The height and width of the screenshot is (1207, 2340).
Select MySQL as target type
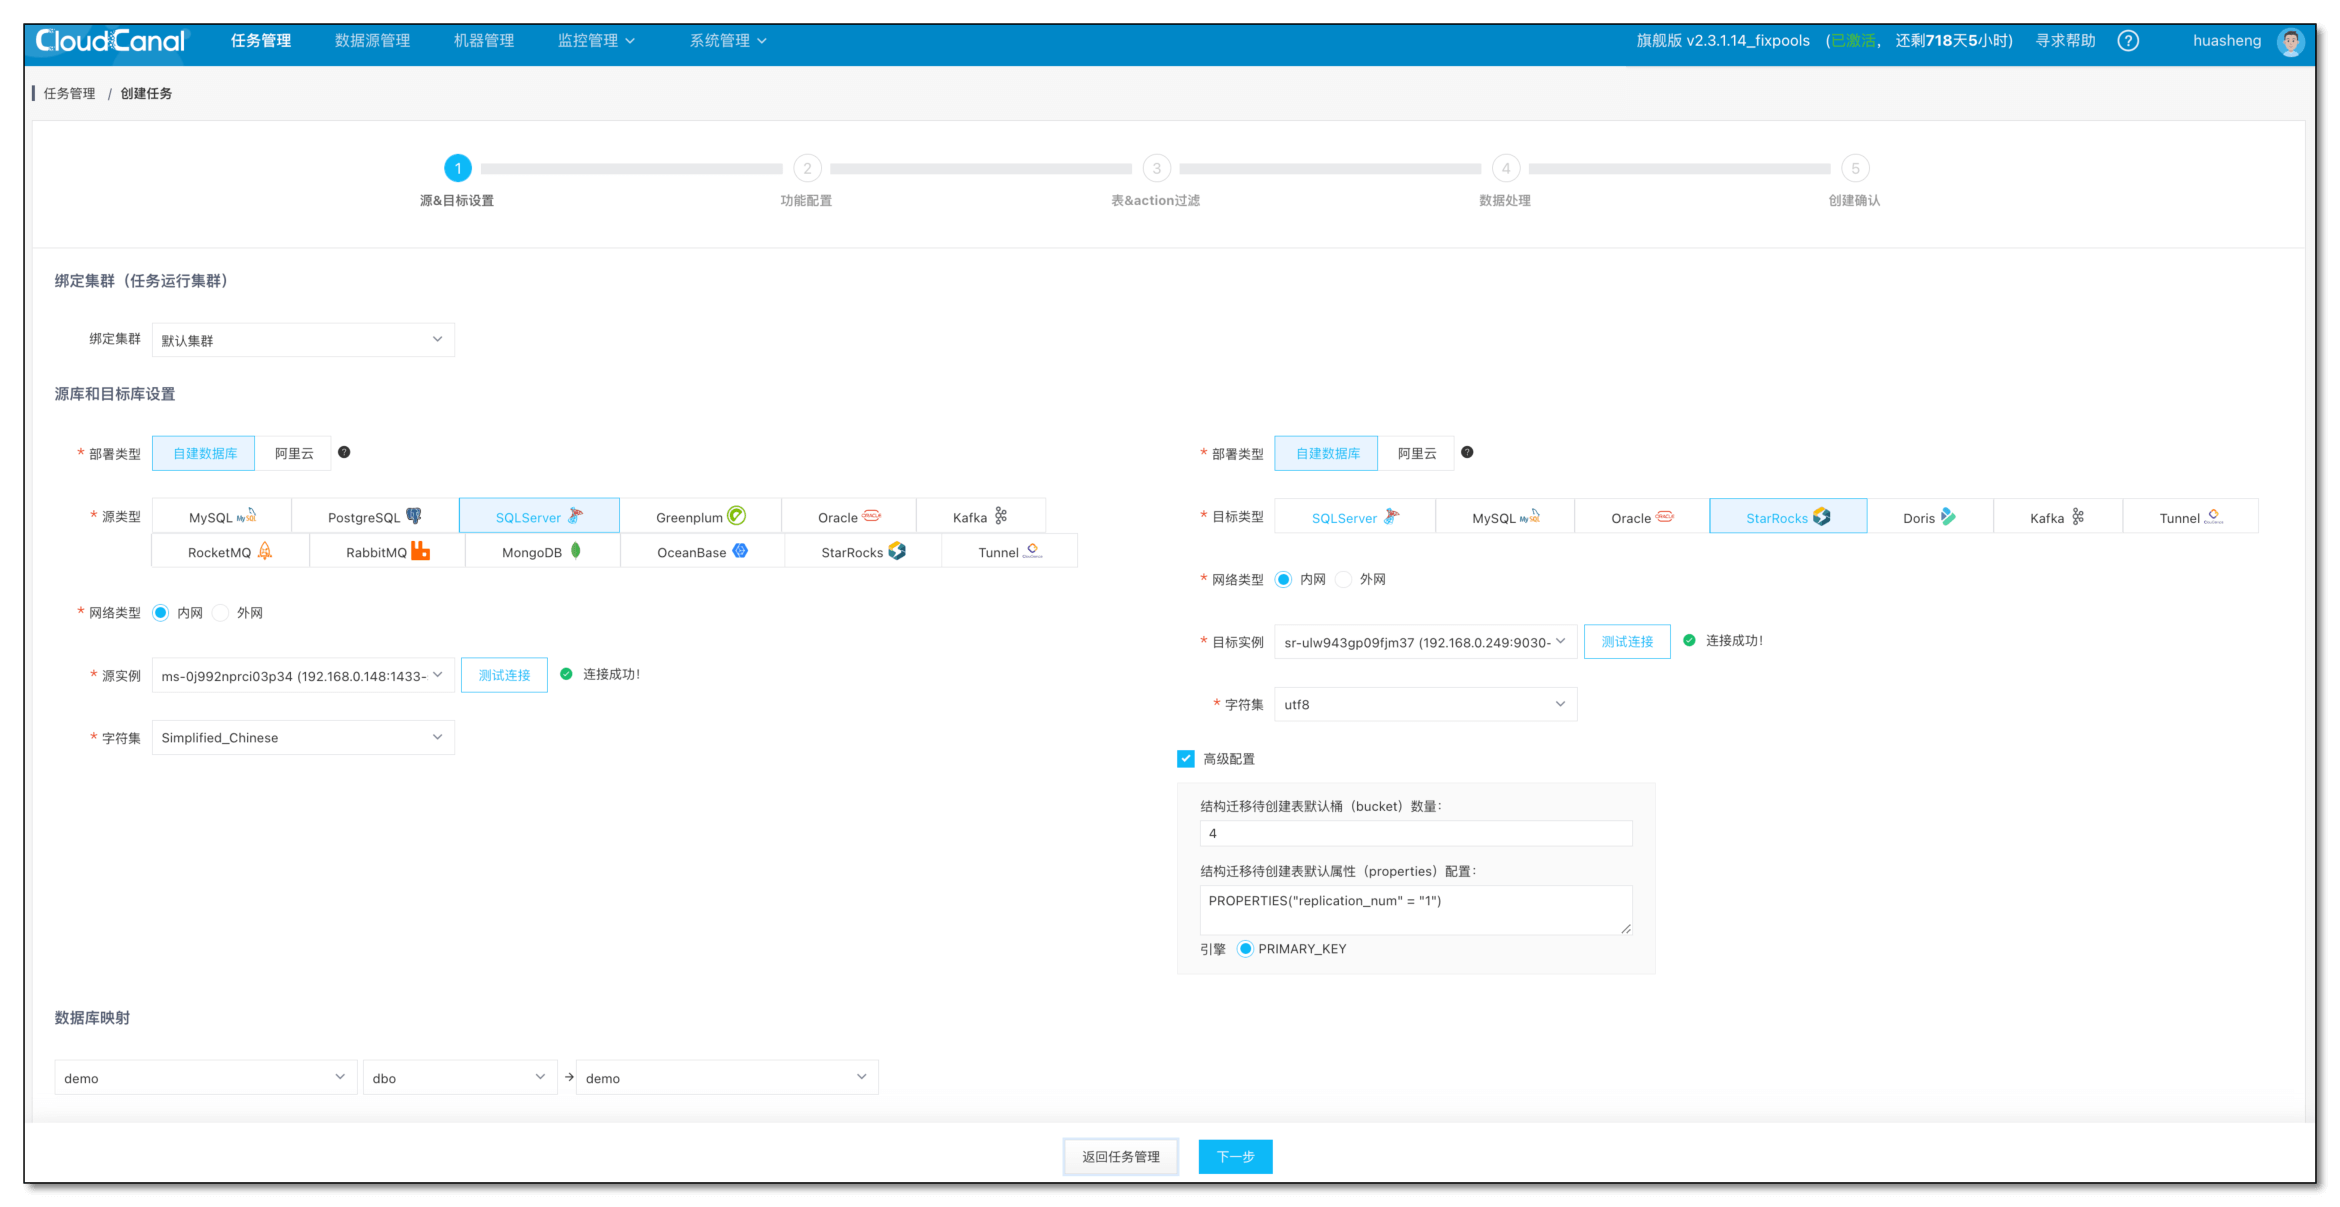coord(1505,517)
